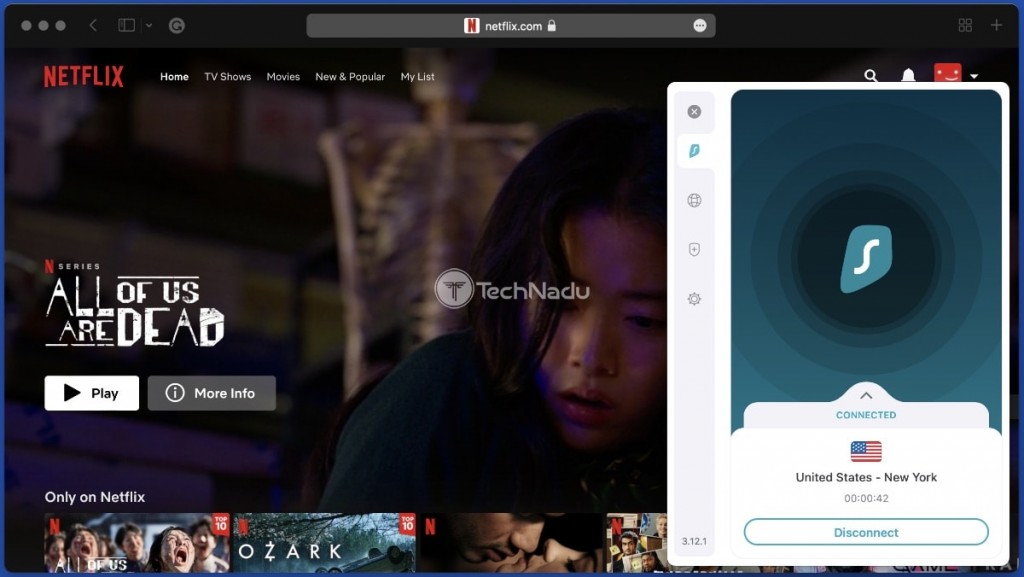Open Surfshark settings gear
Screen dimensions: 1024x577
(x=694, y=299)
